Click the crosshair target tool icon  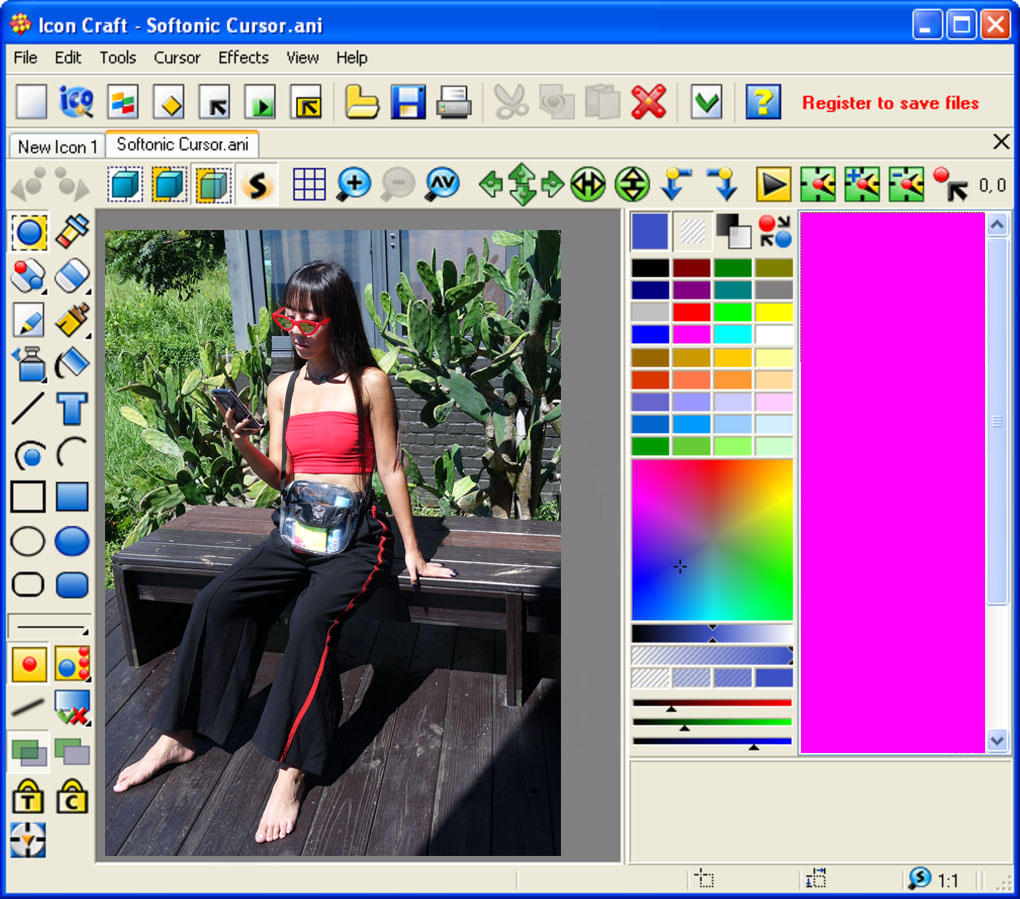pyautogui.click(x=28, y=839)
